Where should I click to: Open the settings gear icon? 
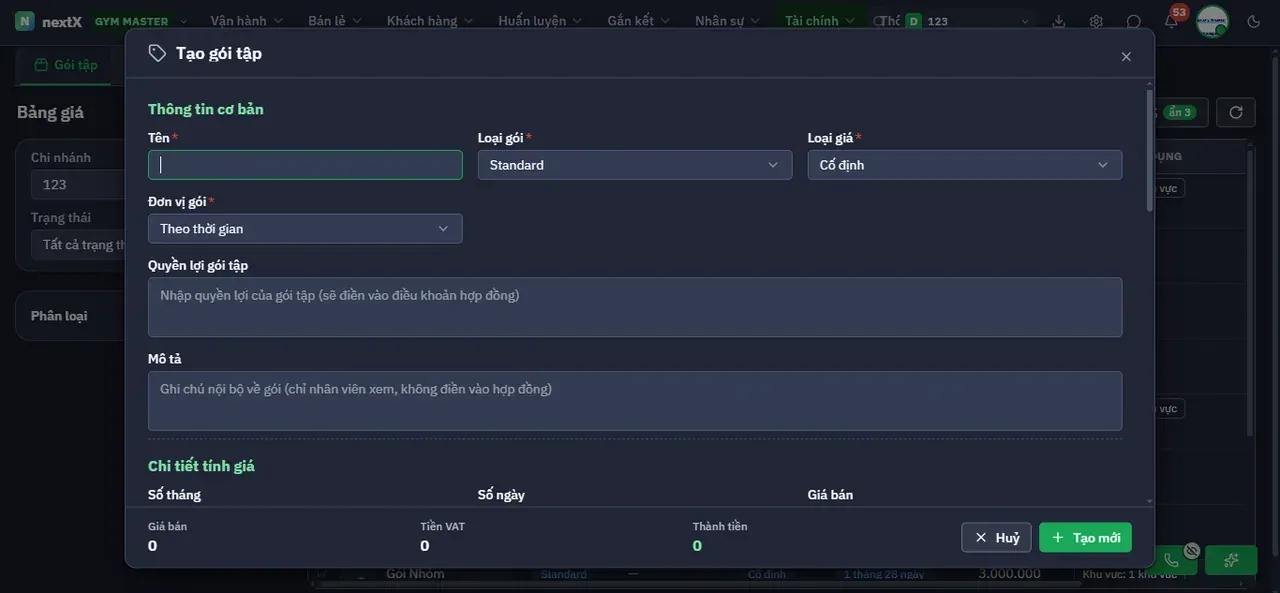[x=1096, y=21]
